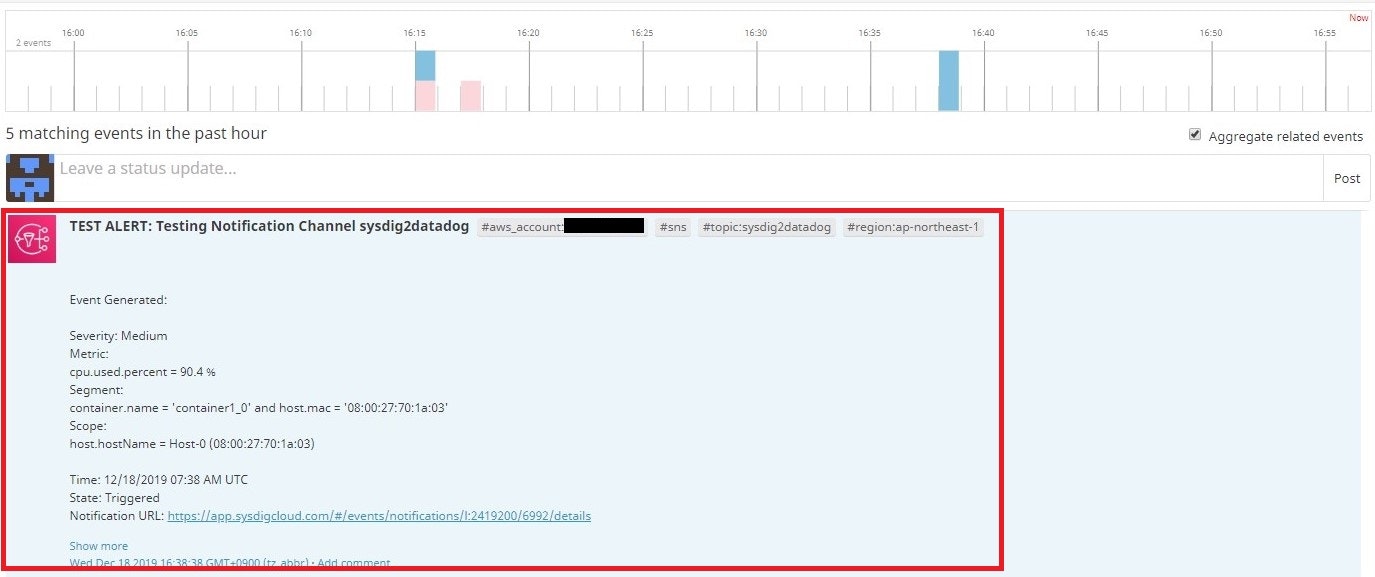The height and width of the screenshot is (577, 1375).
Task: Click the 16:30 timeline label
Action: [756, 33]
